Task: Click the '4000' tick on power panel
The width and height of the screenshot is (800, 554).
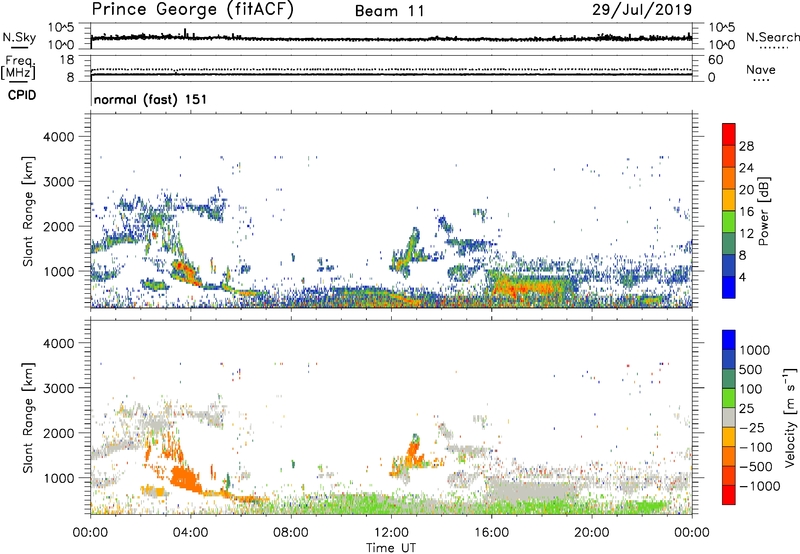Action: coord(58,137)
